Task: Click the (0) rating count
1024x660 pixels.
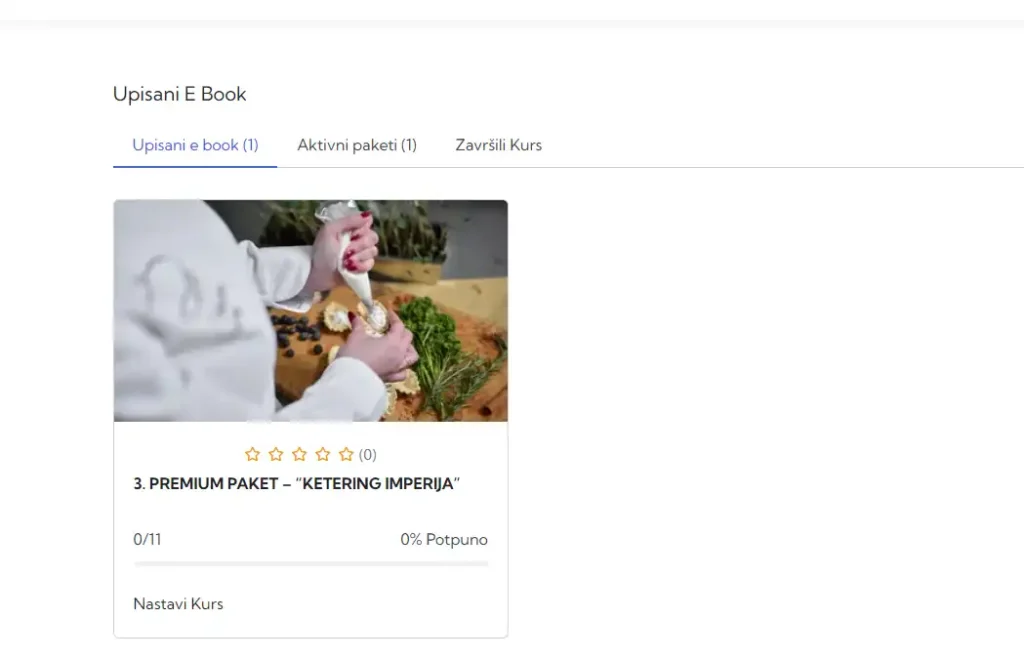Action: (368, 455)
